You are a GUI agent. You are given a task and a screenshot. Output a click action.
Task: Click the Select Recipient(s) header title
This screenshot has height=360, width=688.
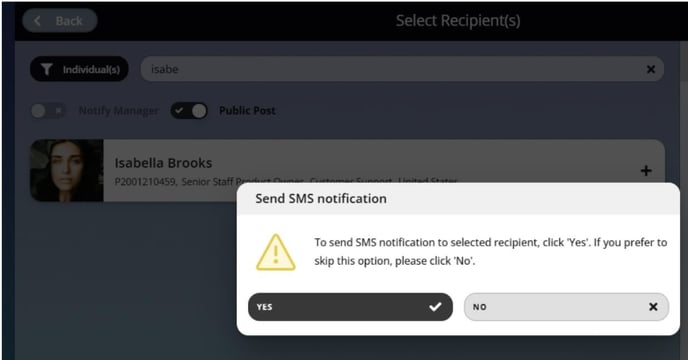(x=458, y=21)
